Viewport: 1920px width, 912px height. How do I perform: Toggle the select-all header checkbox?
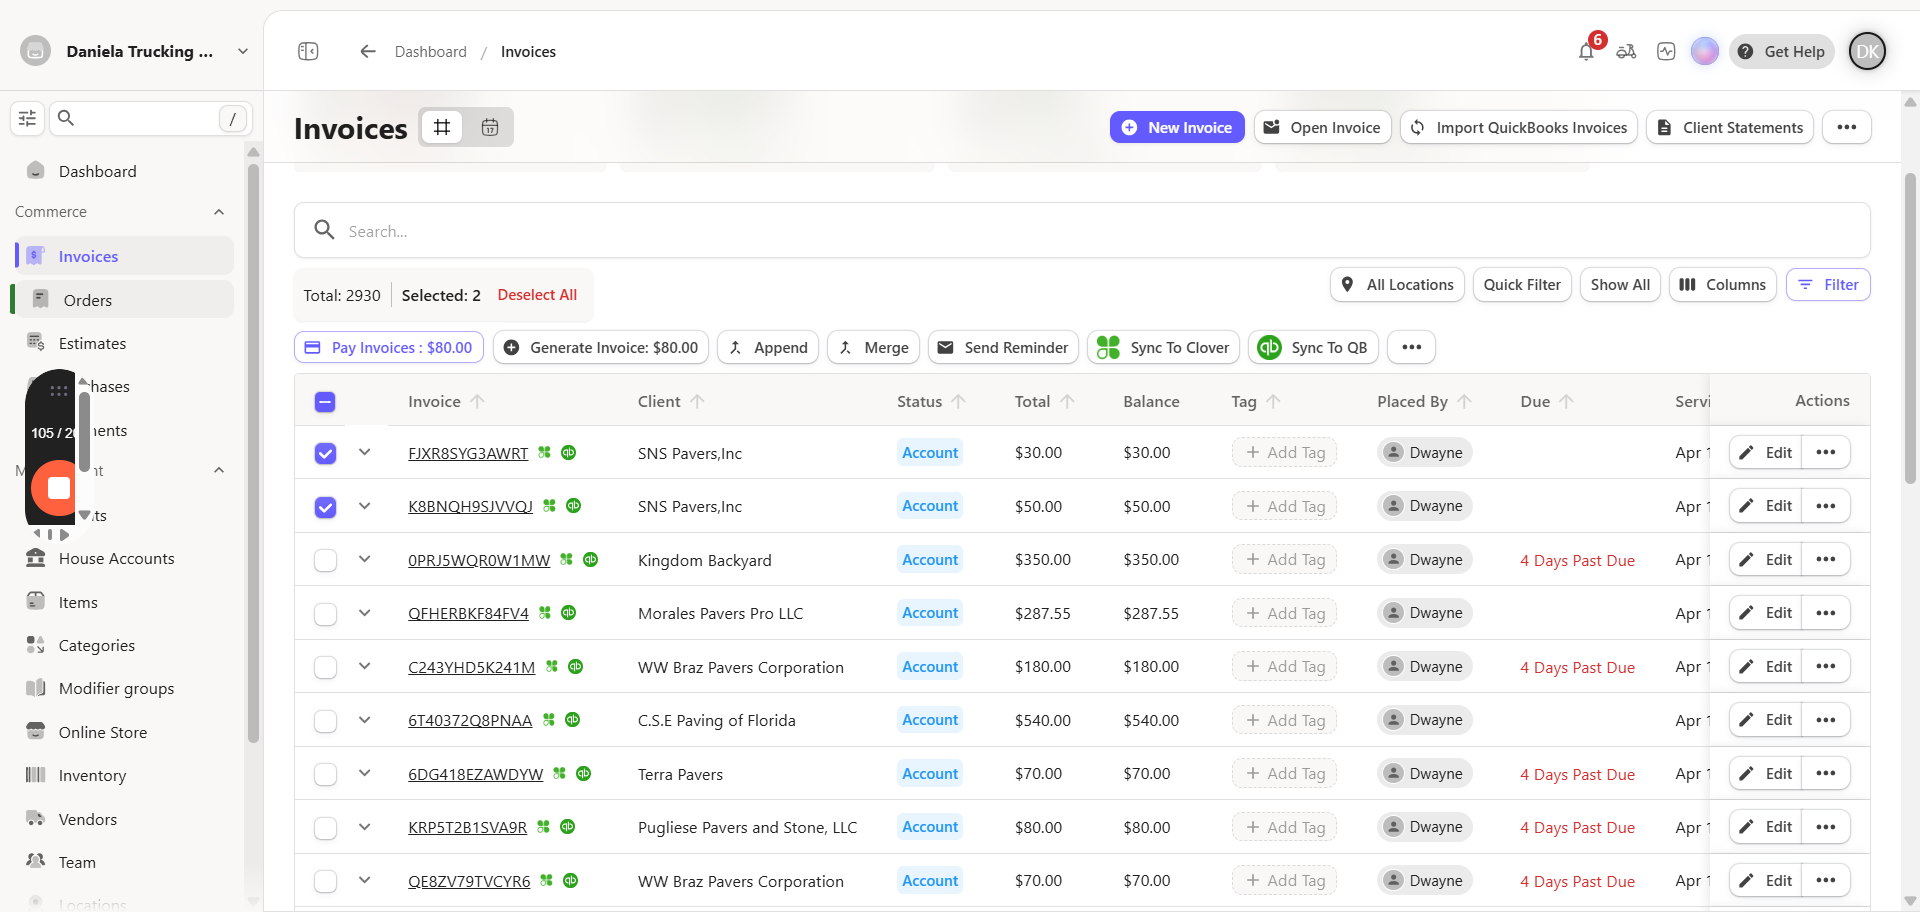[325, 402]
